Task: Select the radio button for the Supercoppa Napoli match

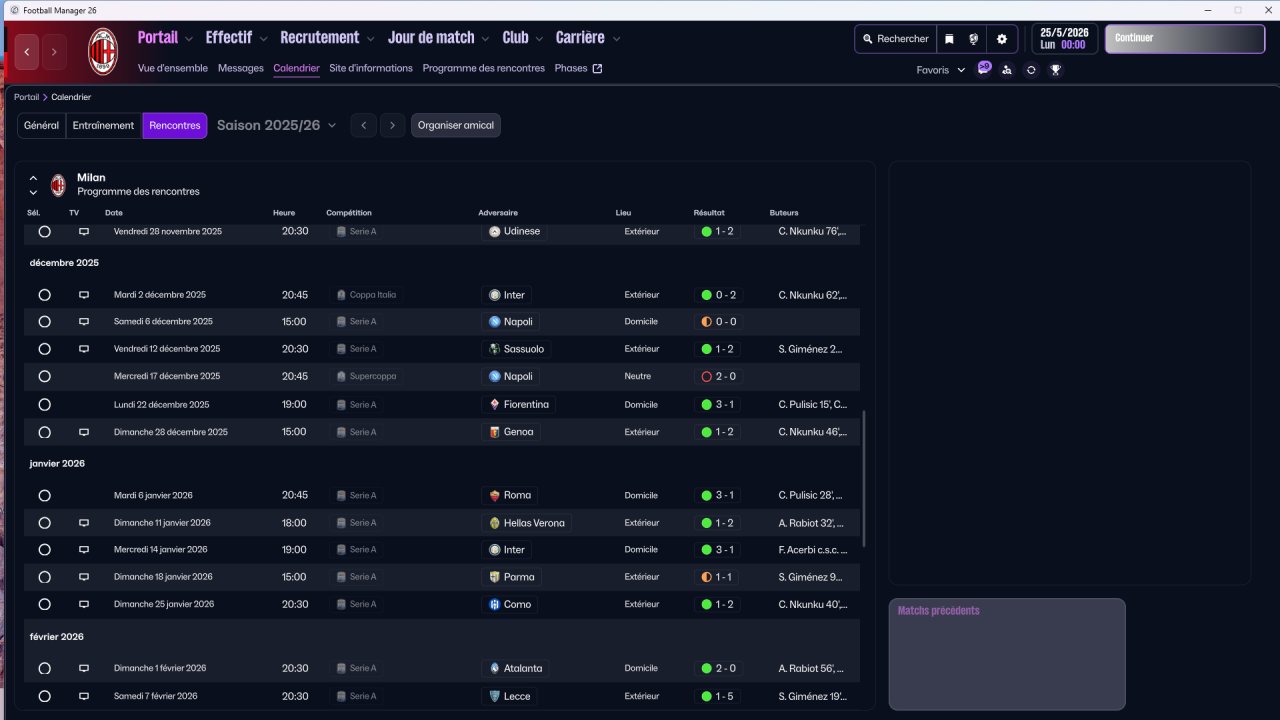Action: coord(44,377)
